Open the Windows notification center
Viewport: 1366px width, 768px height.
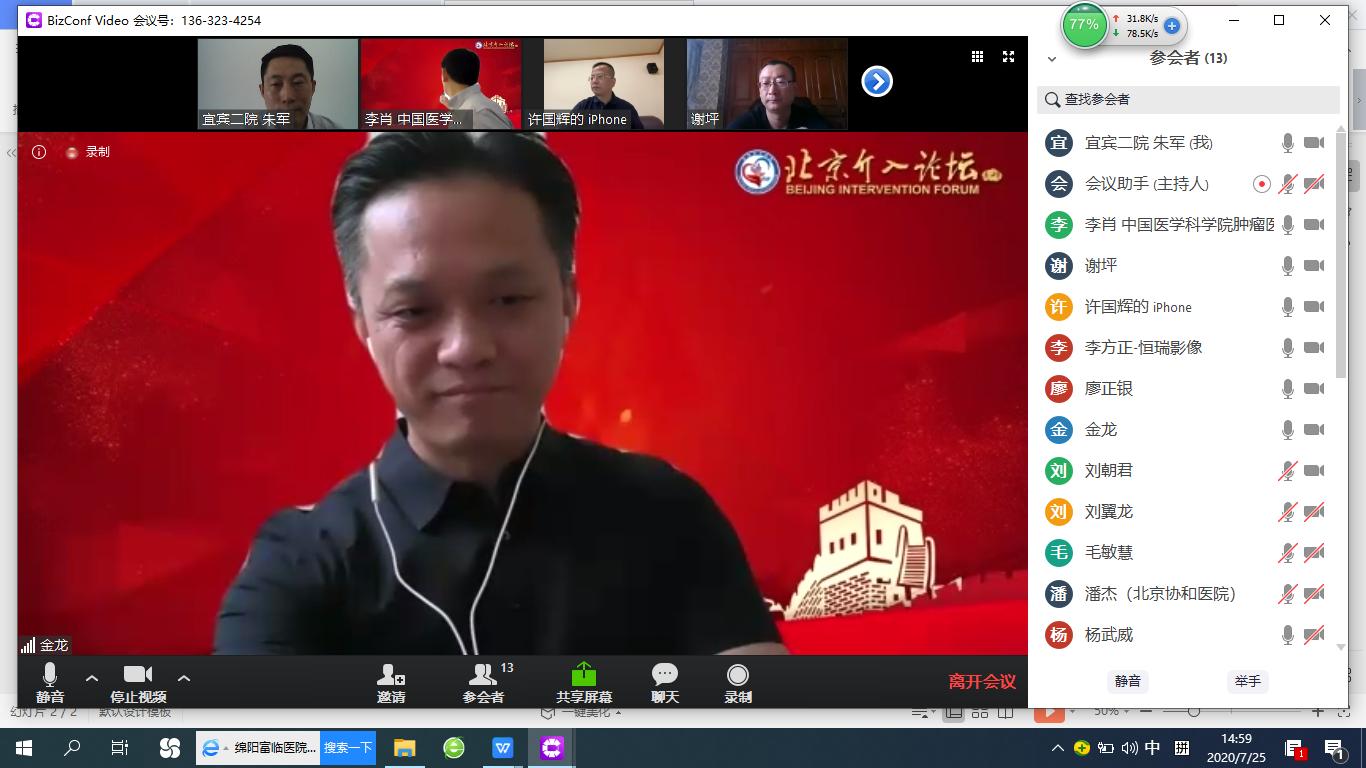click(1335, 748)
